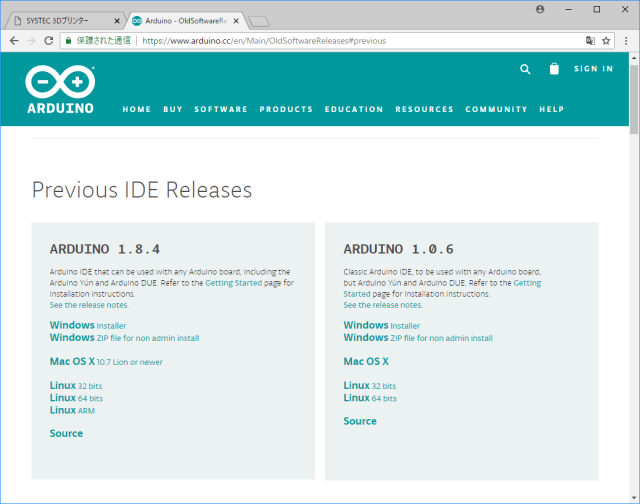Open the RESOURCES menu item

point(424,109)
